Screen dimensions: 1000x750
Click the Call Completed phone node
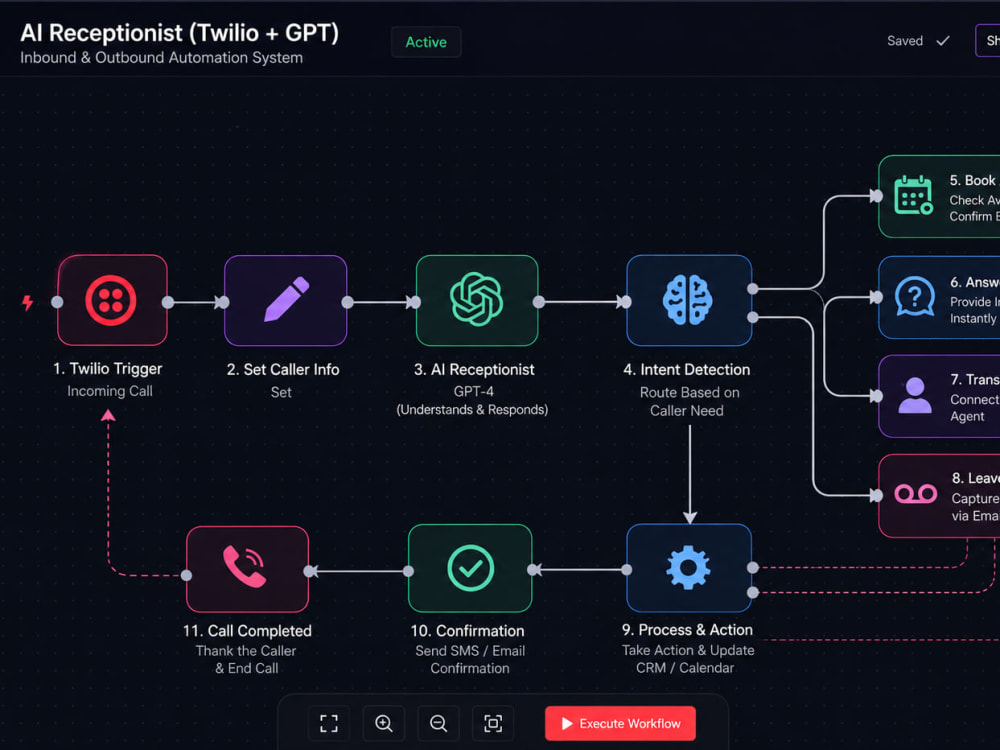(x=247, y=569)
